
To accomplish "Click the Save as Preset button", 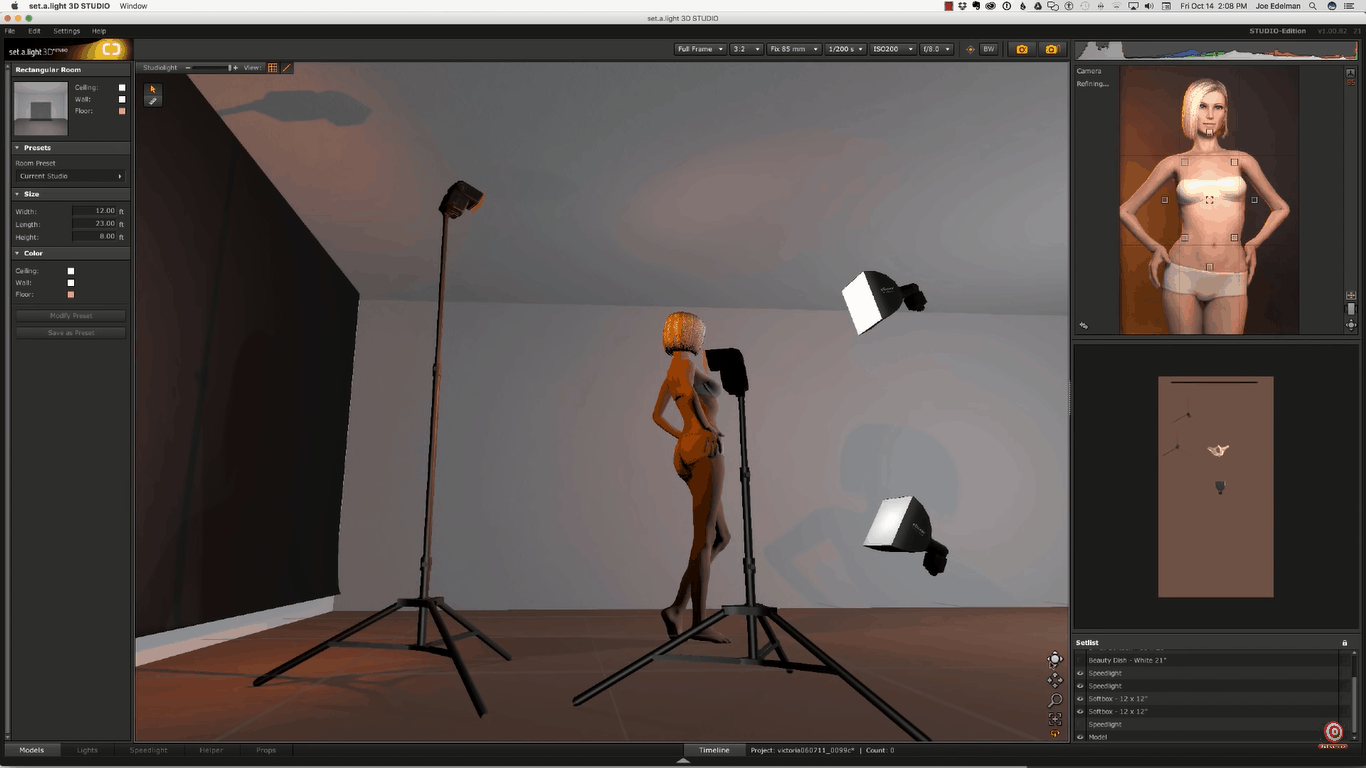I will pyautogui.click(x=71, y=333).
